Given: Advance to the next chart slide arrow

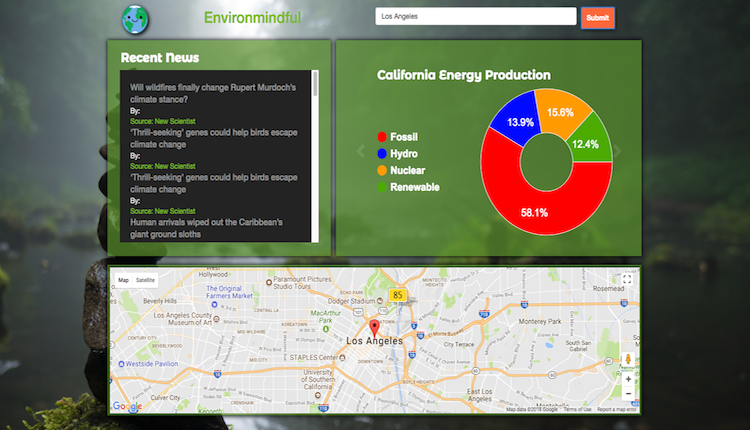Looking at the screenshot, I should click(x=617, y=151).
